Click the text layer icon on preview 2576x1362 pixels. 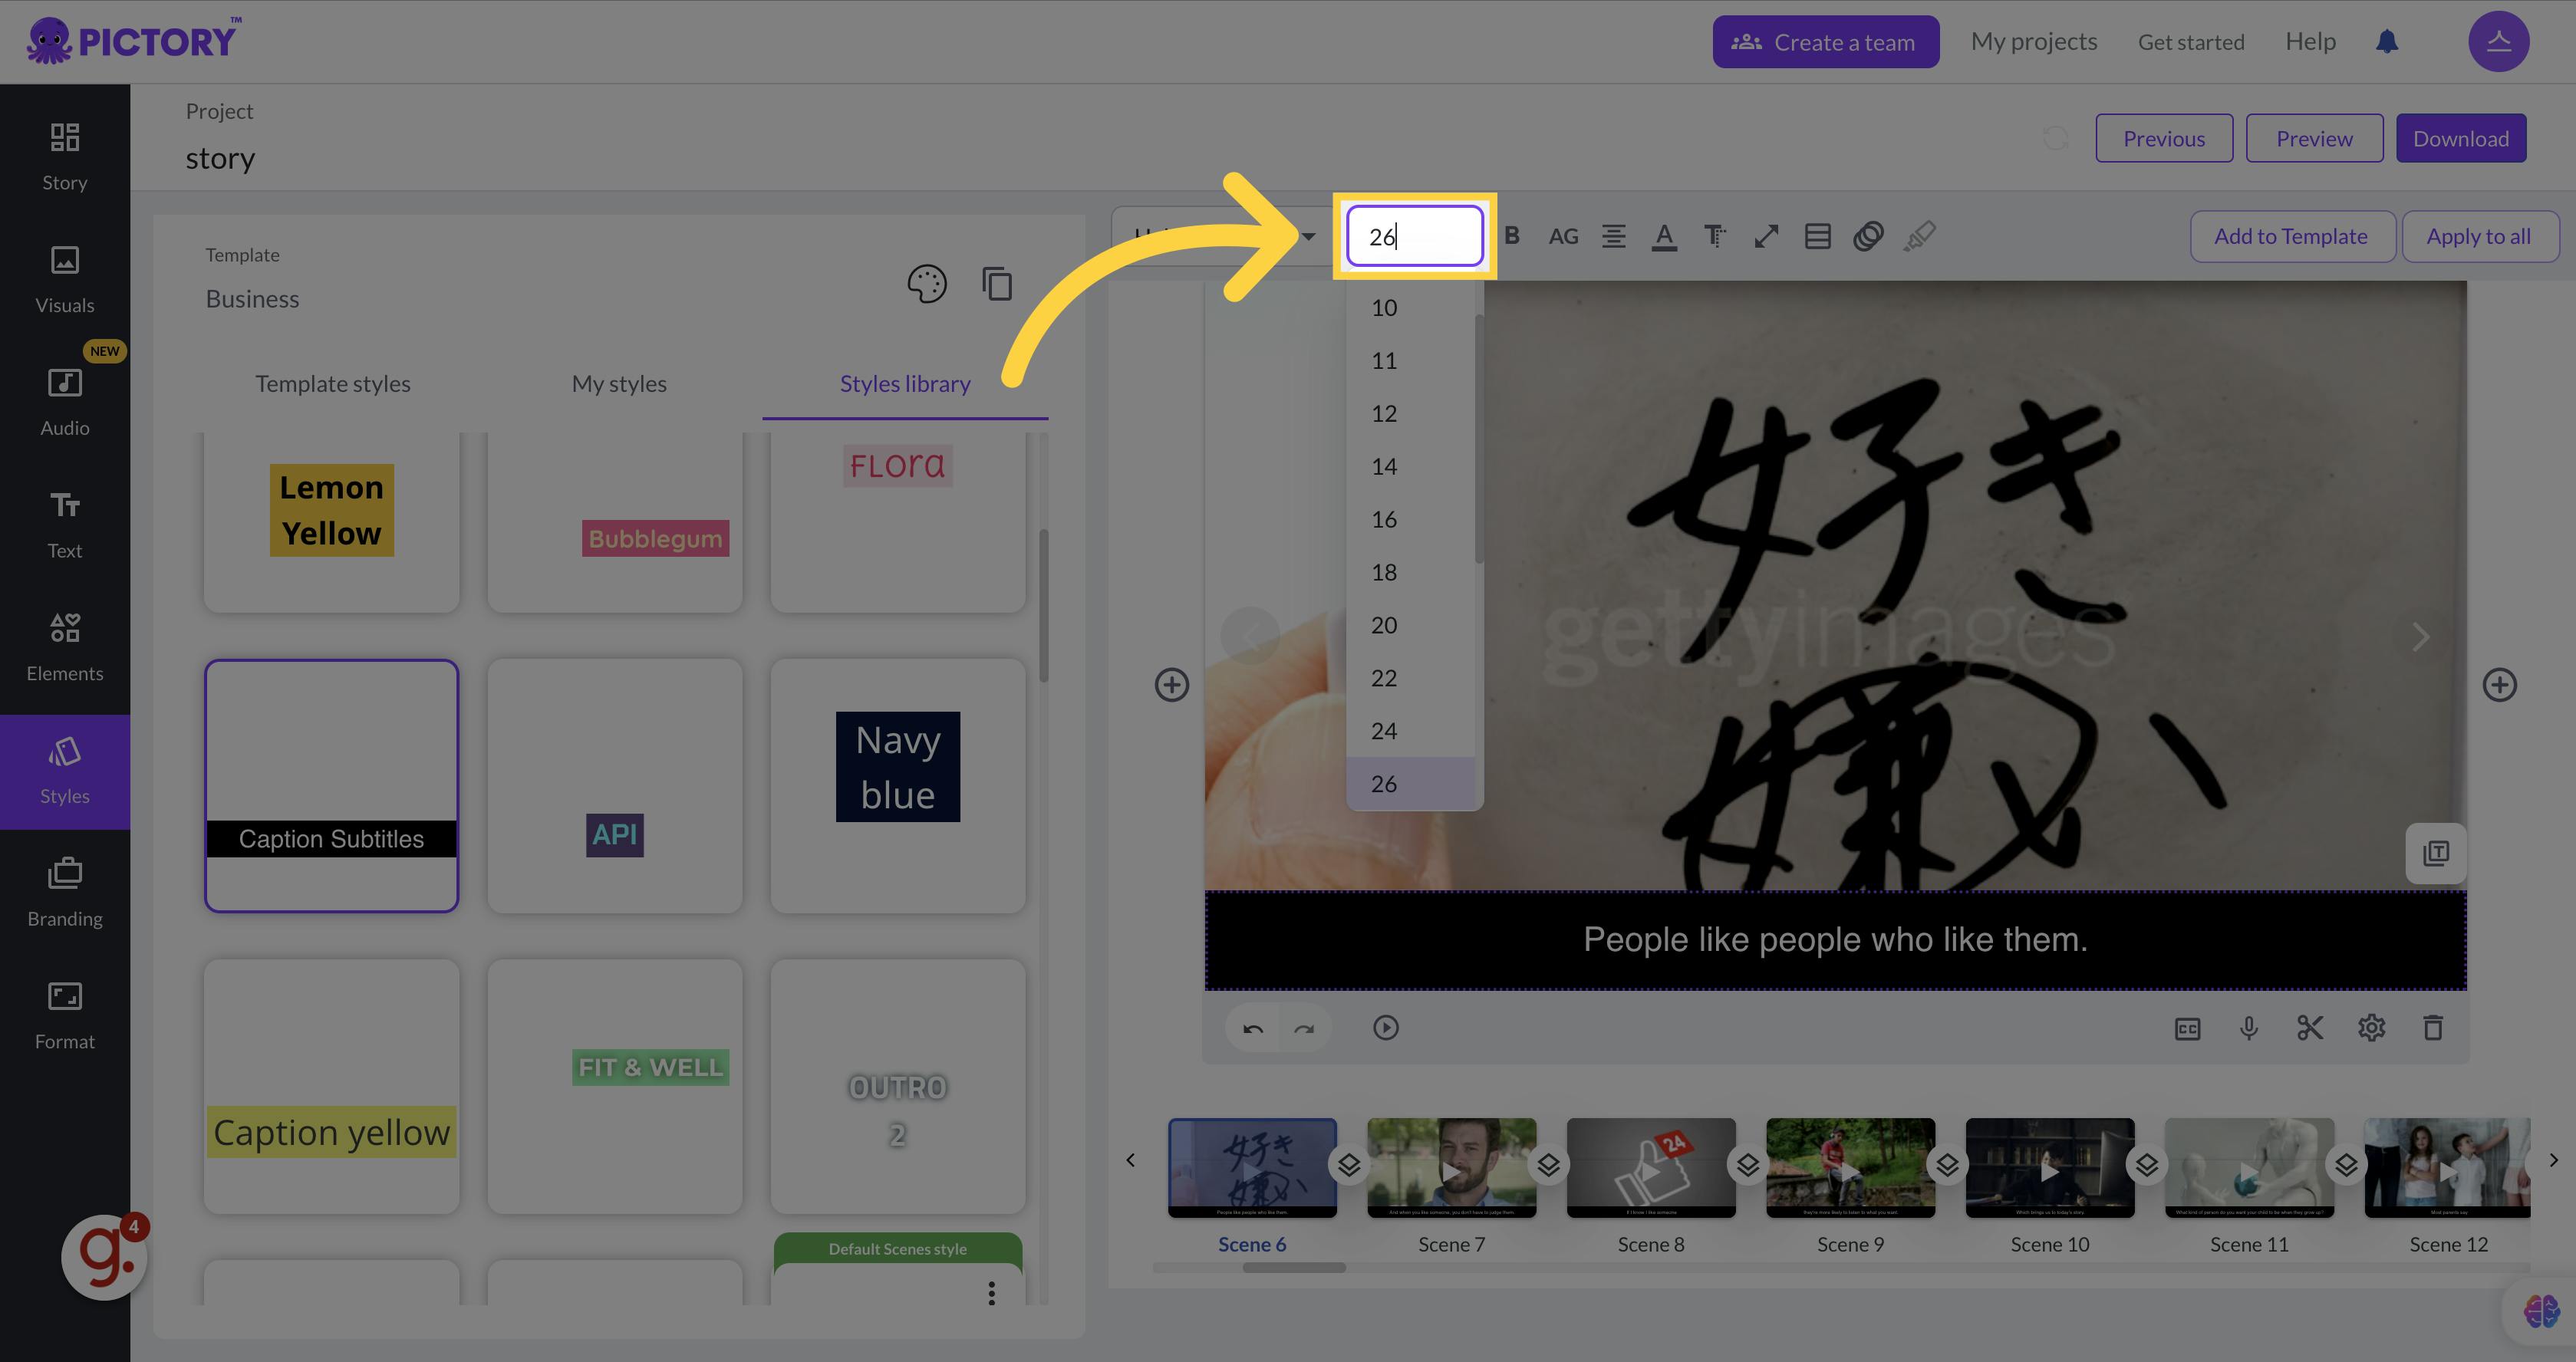click(x=2436, y=854)
